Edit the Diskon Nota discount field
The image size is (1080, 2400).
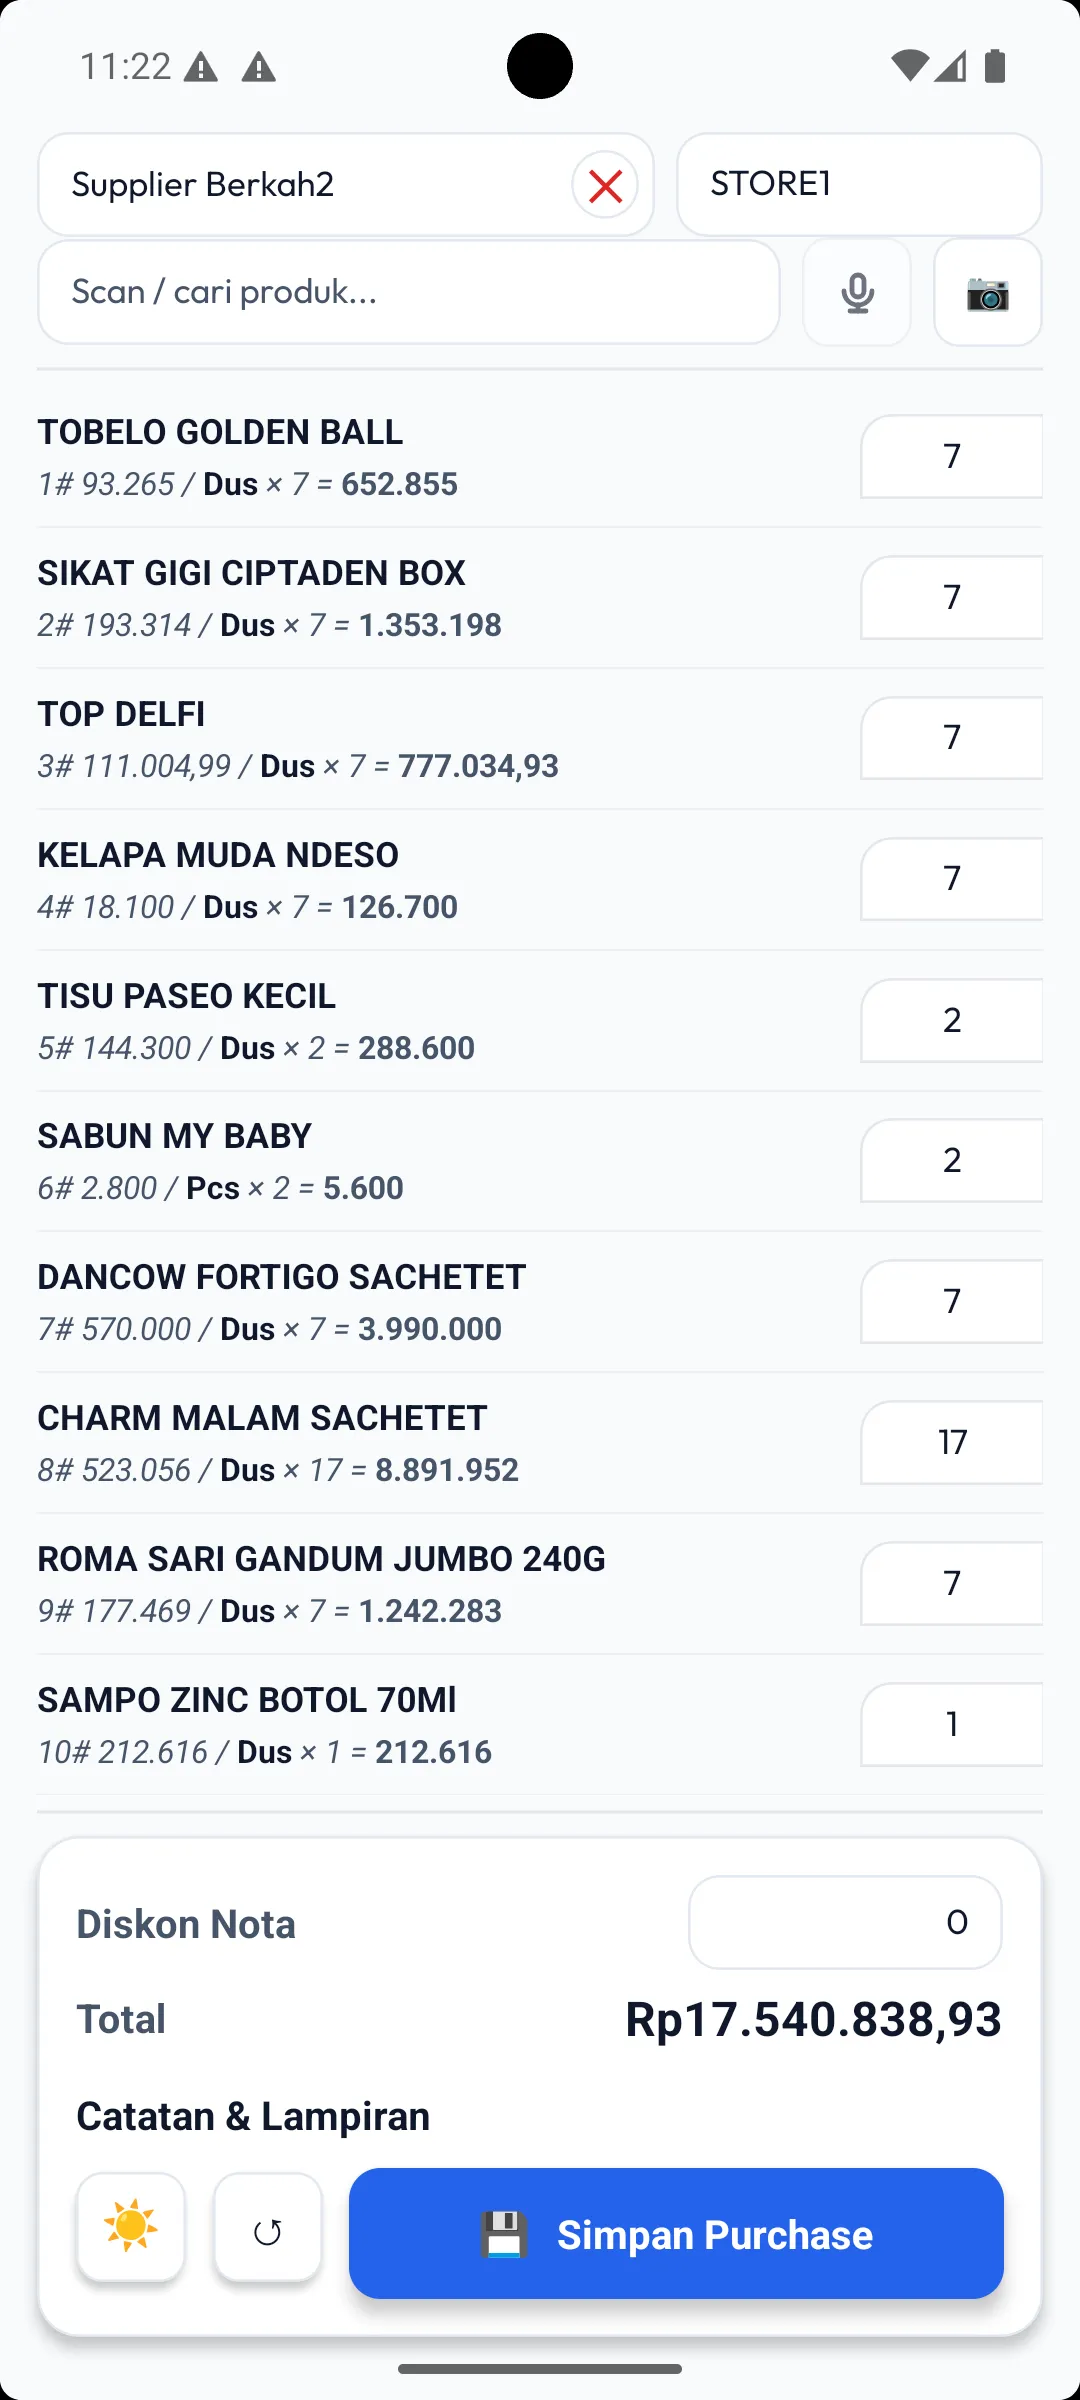tap(845, 1922)
